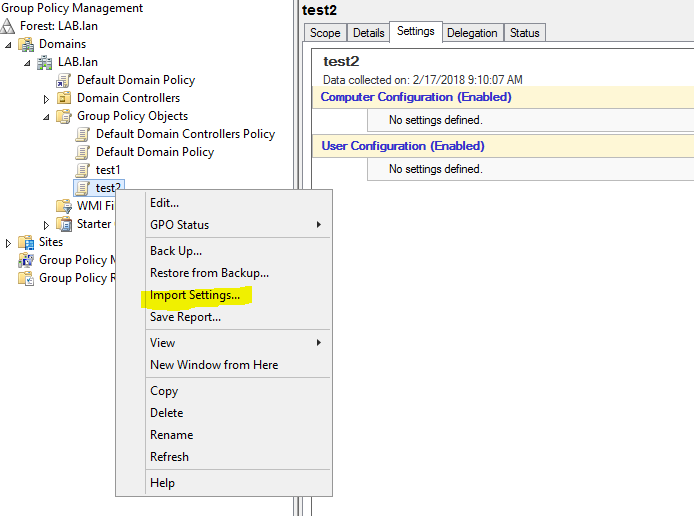Select the Default Domain Controllers Policy GPO
The width and height of the screenshot is (694, 516).
tap(185, 134)
